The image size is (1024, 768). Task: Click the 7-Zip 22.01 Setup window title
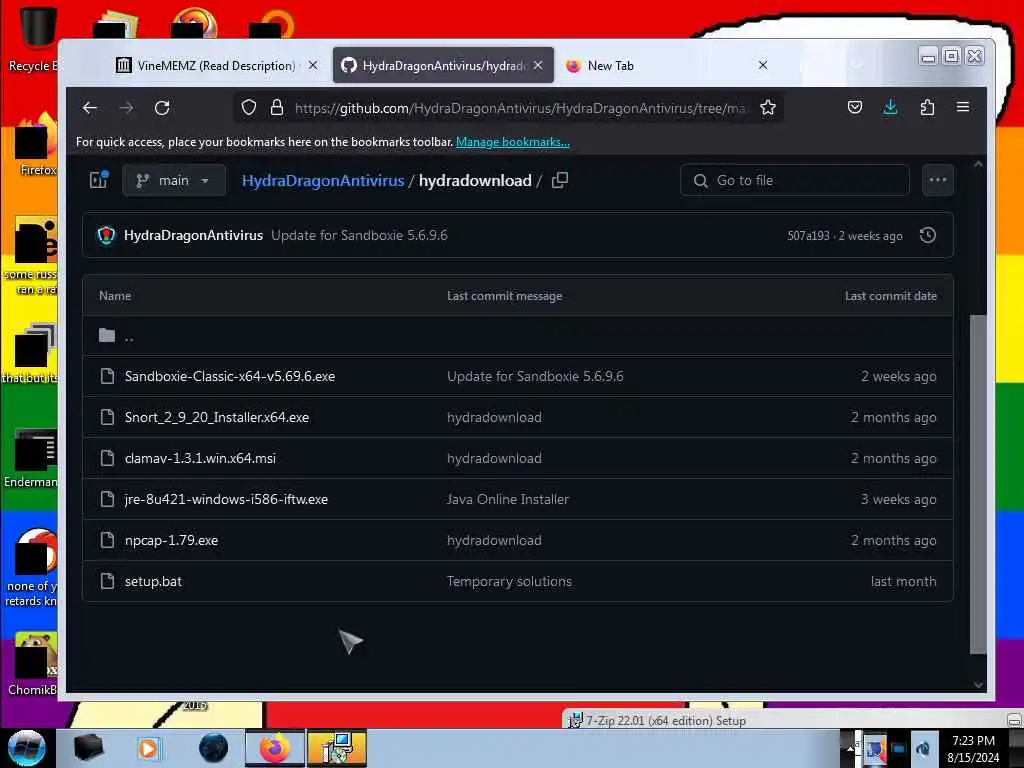point(665,720)
